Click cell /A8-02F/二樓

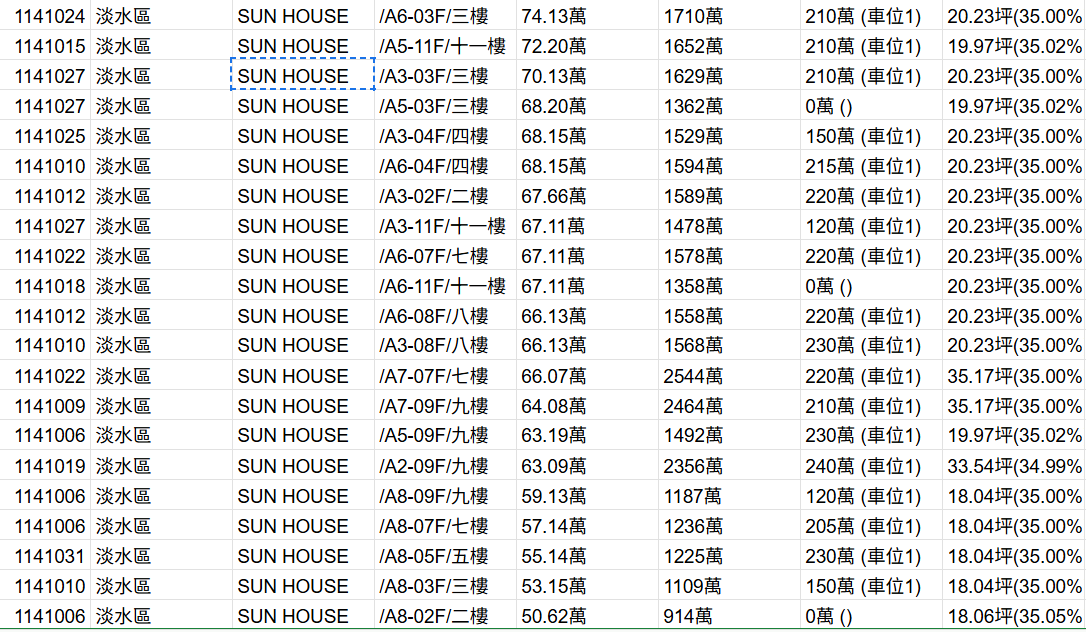445,615
